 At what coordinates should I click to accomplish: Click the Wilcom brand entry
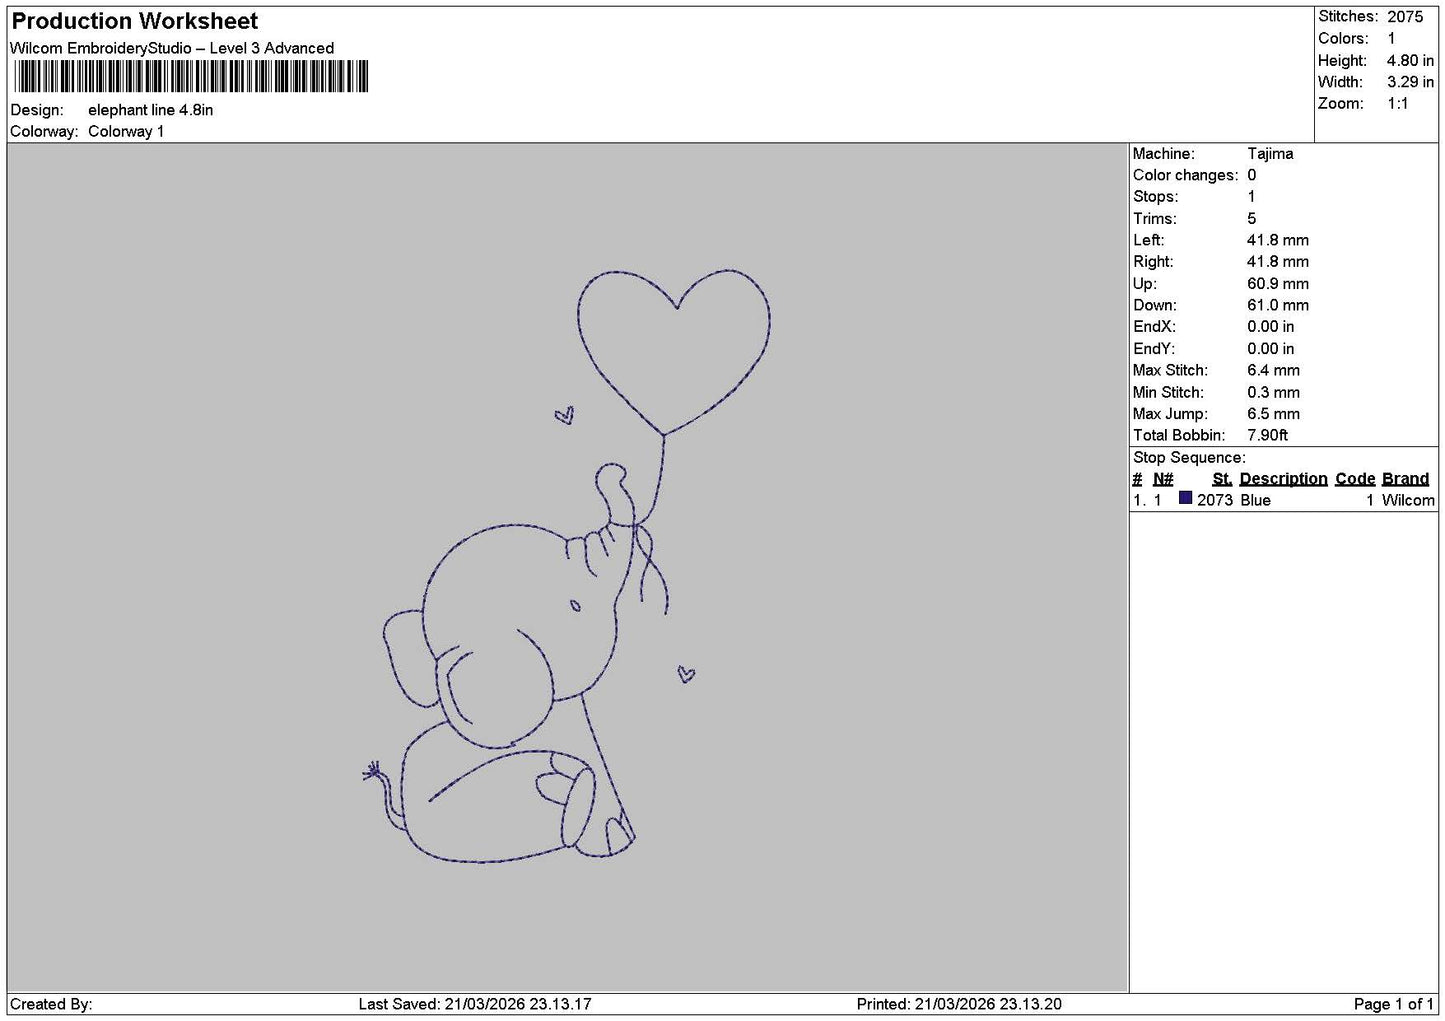pyautogui.click(x=1408, y=500)
